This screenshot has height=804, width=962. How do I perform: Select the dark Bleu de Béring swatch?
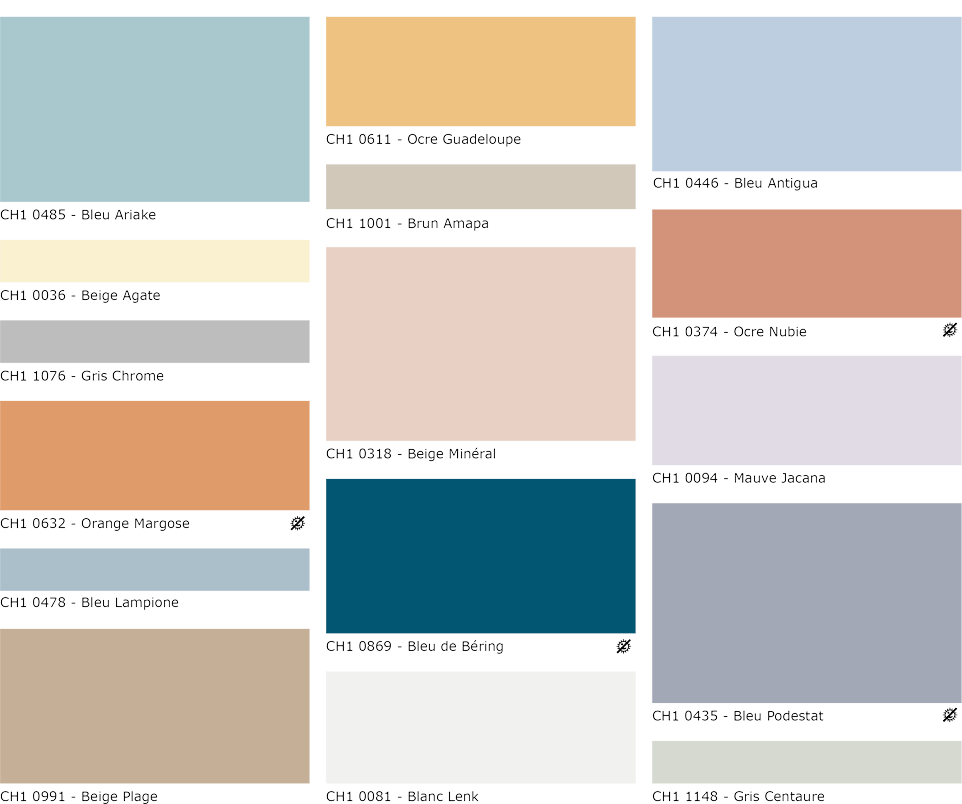click(481, 556)
